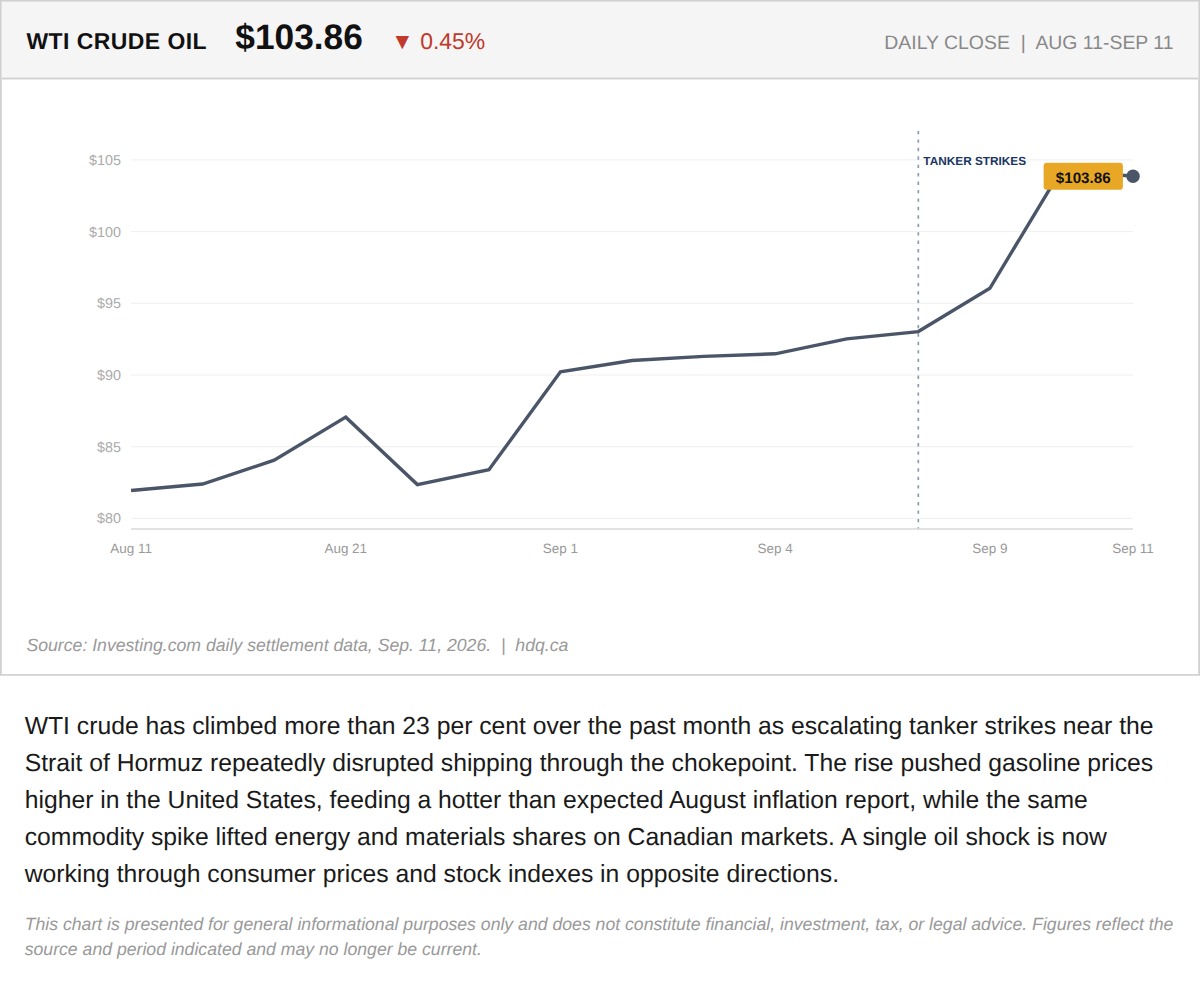The image size is (1200, 1001).
Task: Select the orange $103.86 price label
Action: 1083,177
